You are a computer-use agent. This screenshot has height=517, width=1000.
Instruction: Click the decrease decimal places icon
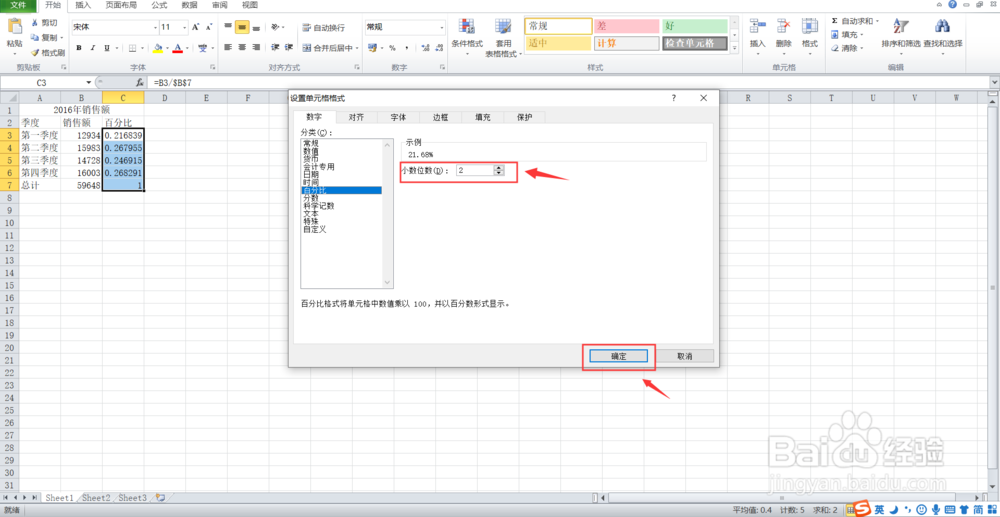[437, 48]
